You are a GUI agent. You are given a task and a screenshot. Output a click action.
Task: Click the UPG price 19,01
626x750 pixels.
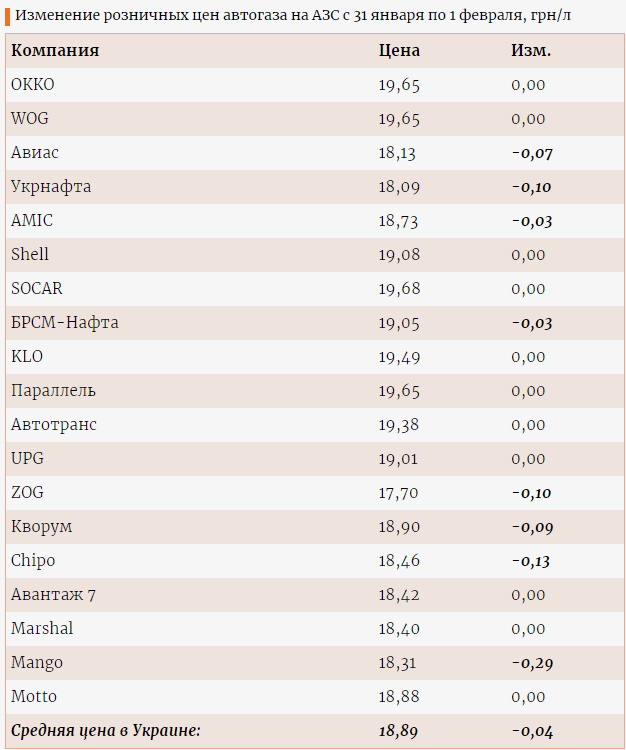point(399,459)
